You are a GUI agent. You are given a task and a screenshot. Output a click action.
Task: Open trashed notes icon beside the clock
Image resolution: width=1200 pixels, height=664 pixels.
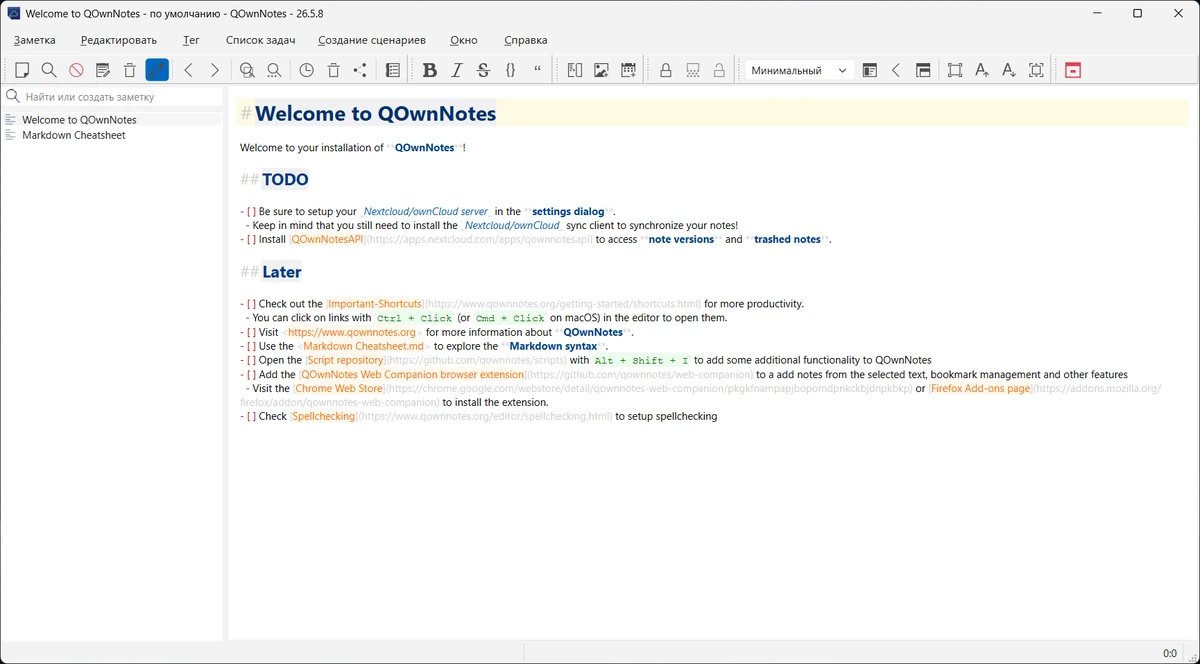(333, 70)
